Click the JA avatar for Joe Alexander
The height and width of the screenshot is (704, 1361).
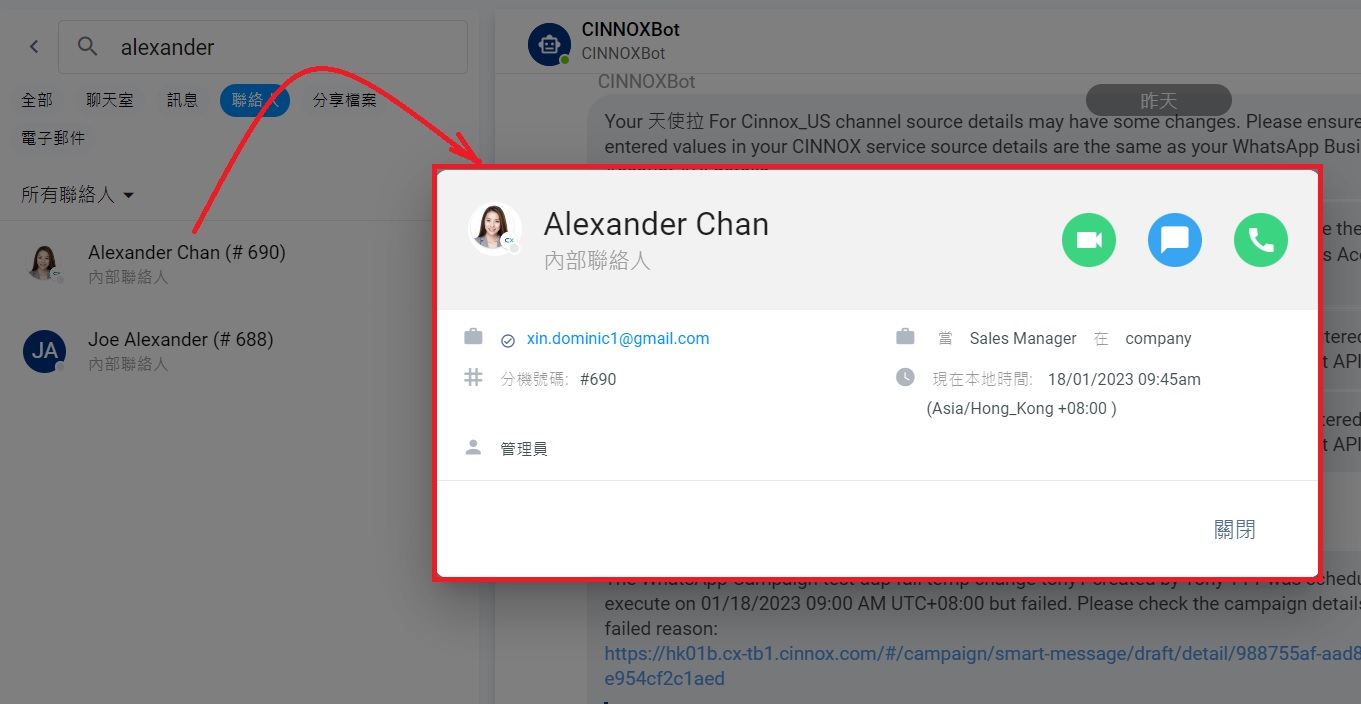tap(44, 351)
